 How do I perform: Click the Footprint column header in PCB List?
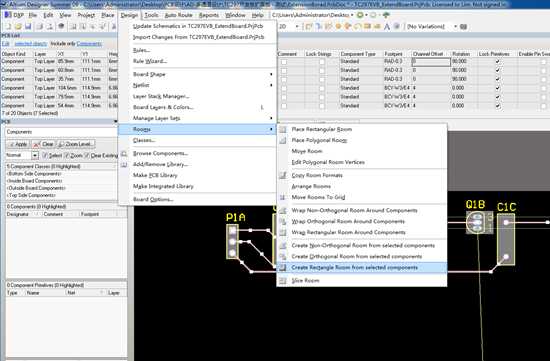point(393,54)
